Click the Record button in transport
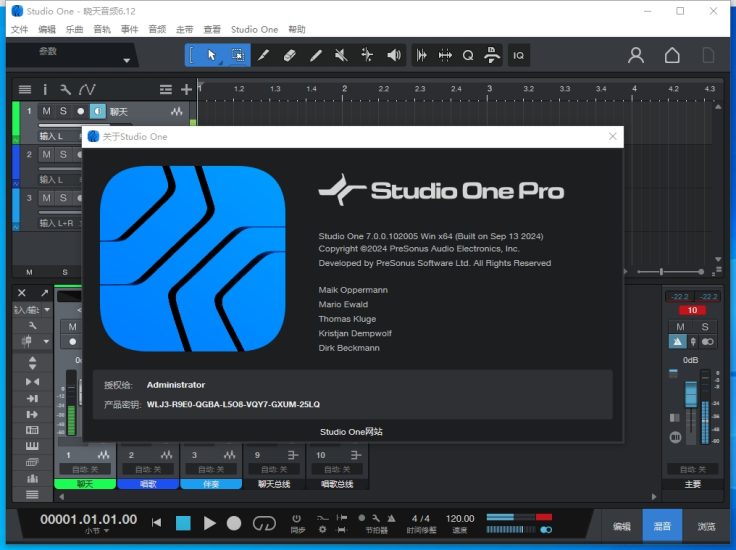Screen dimensions: 736x550 (234, 523)
